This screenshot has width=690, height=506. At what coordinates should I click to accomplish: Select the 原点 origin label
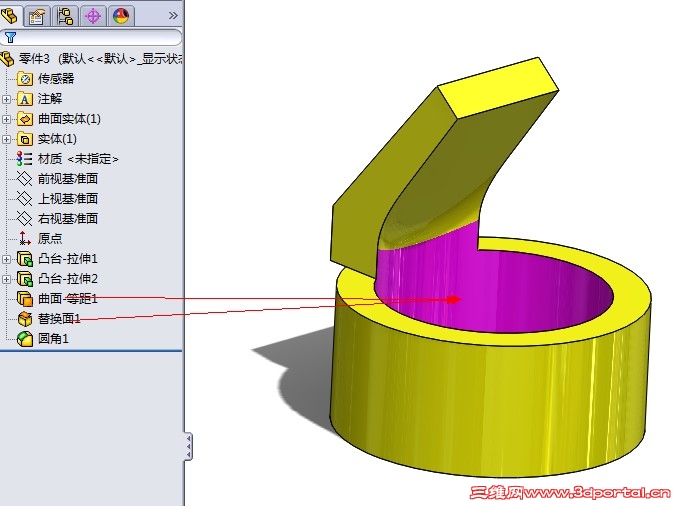click(50, 238)
